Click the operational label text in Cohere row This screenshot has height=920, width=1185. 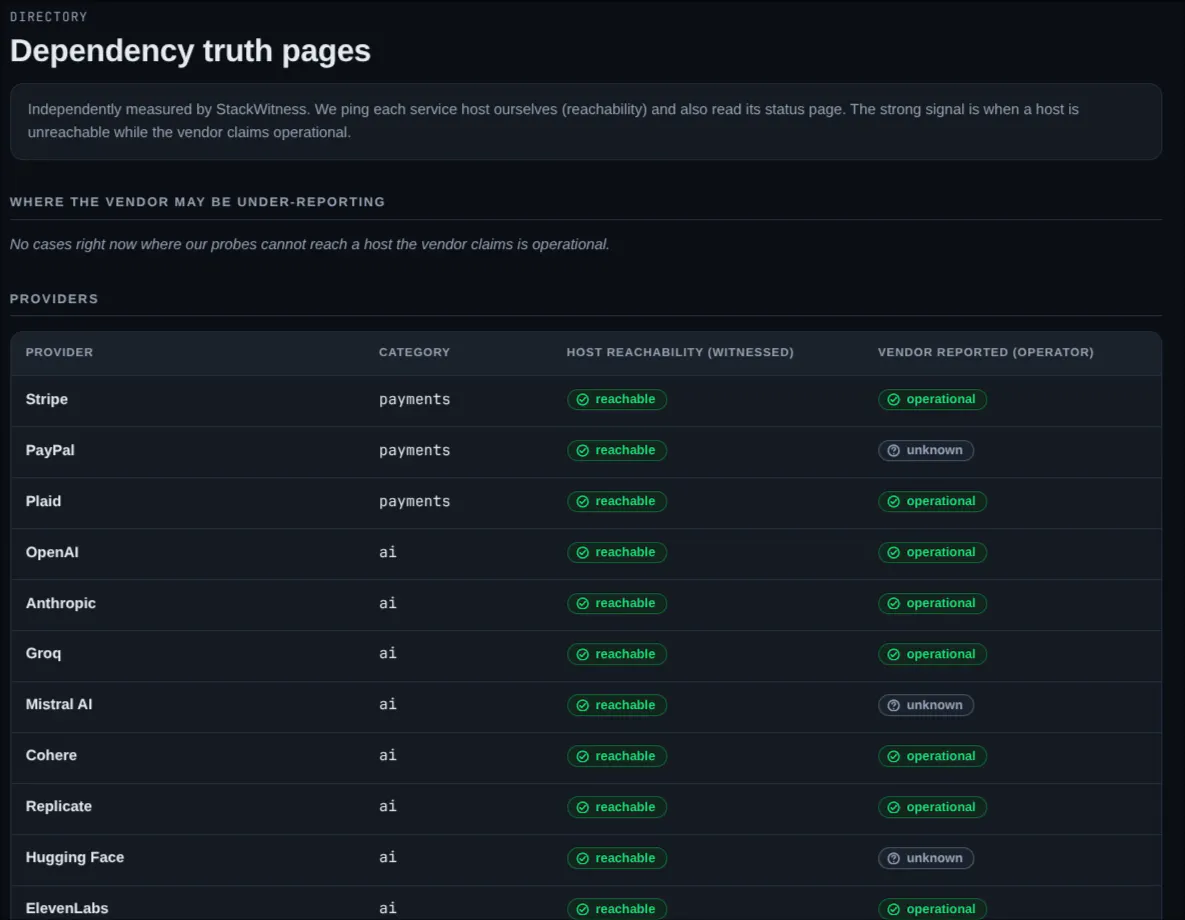coord(941,756)
